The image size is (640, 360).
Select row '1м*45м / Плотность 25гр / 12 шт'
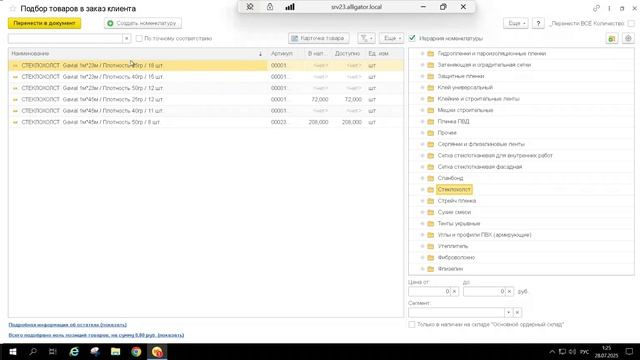206,100
